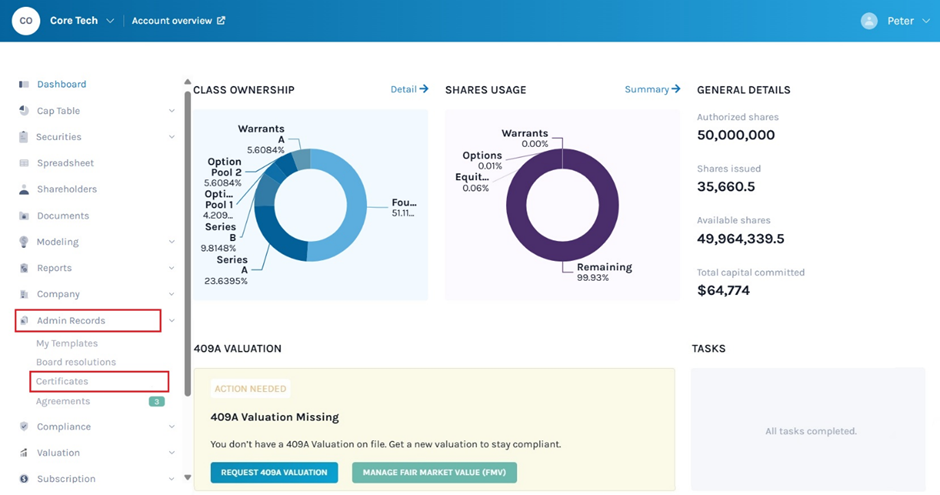Screen dimensions: 940x495
Task: Click the Cap Table pie icon
Action: [24, 111]
